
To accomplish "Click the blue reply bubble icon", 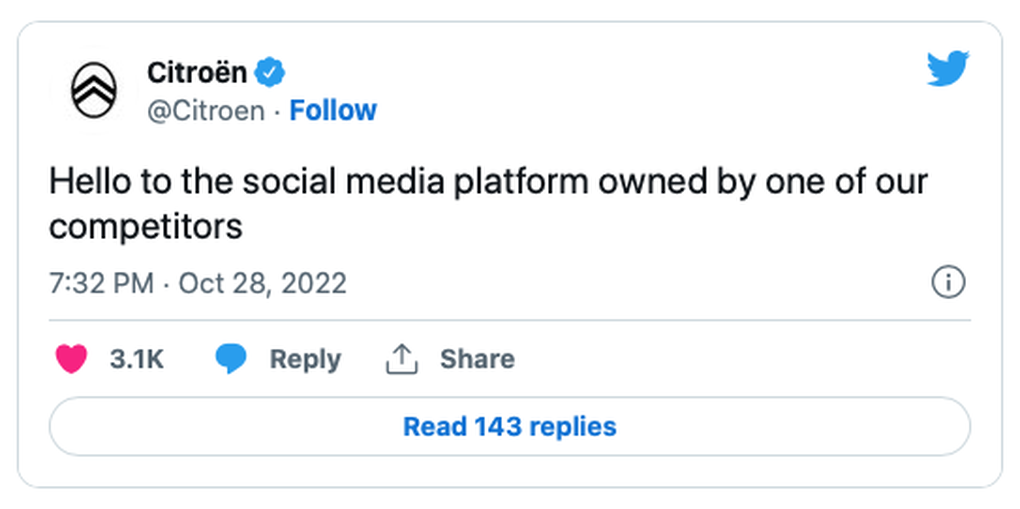I will click(x=231, y=359).
